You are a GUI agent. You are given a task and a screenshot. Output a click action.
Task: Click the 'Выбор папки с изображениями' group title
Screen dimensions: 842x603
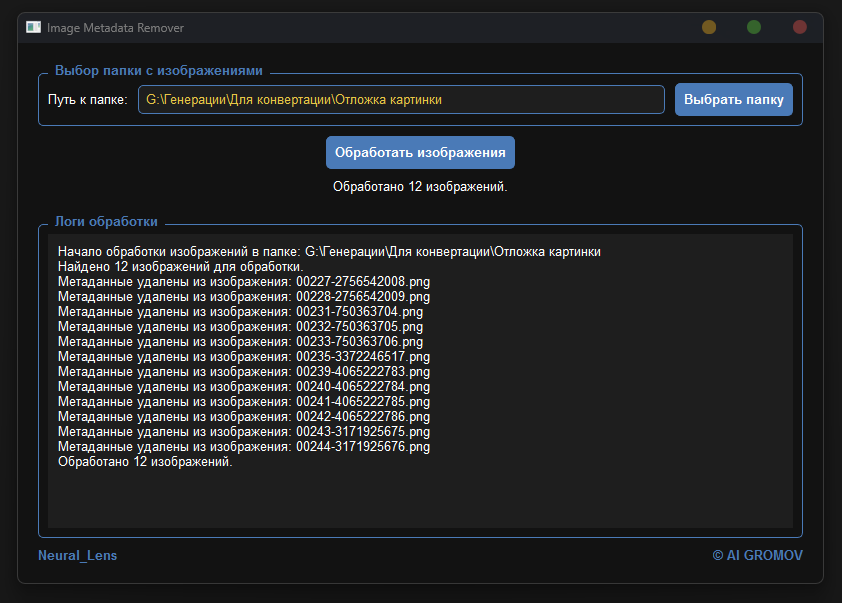coord(159,71)
